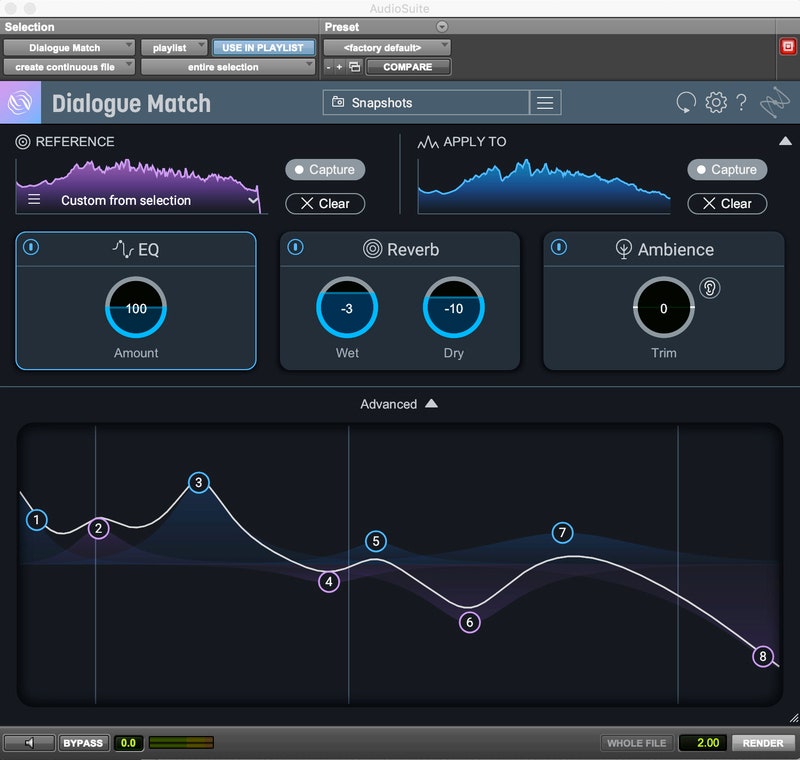The width and height of the screenshot is (800, 760).
Task: Select EQ node 3 on the curve
Action: (199, 483)
